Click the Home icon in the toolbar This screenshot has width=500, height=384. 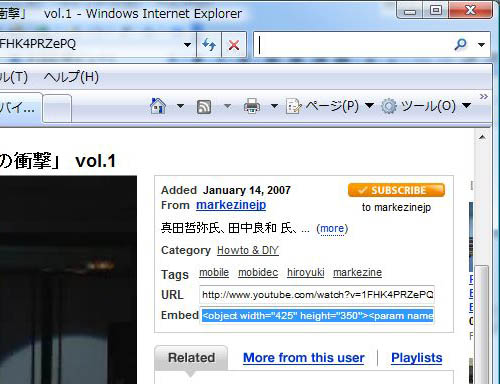click(x=158, y=106)
